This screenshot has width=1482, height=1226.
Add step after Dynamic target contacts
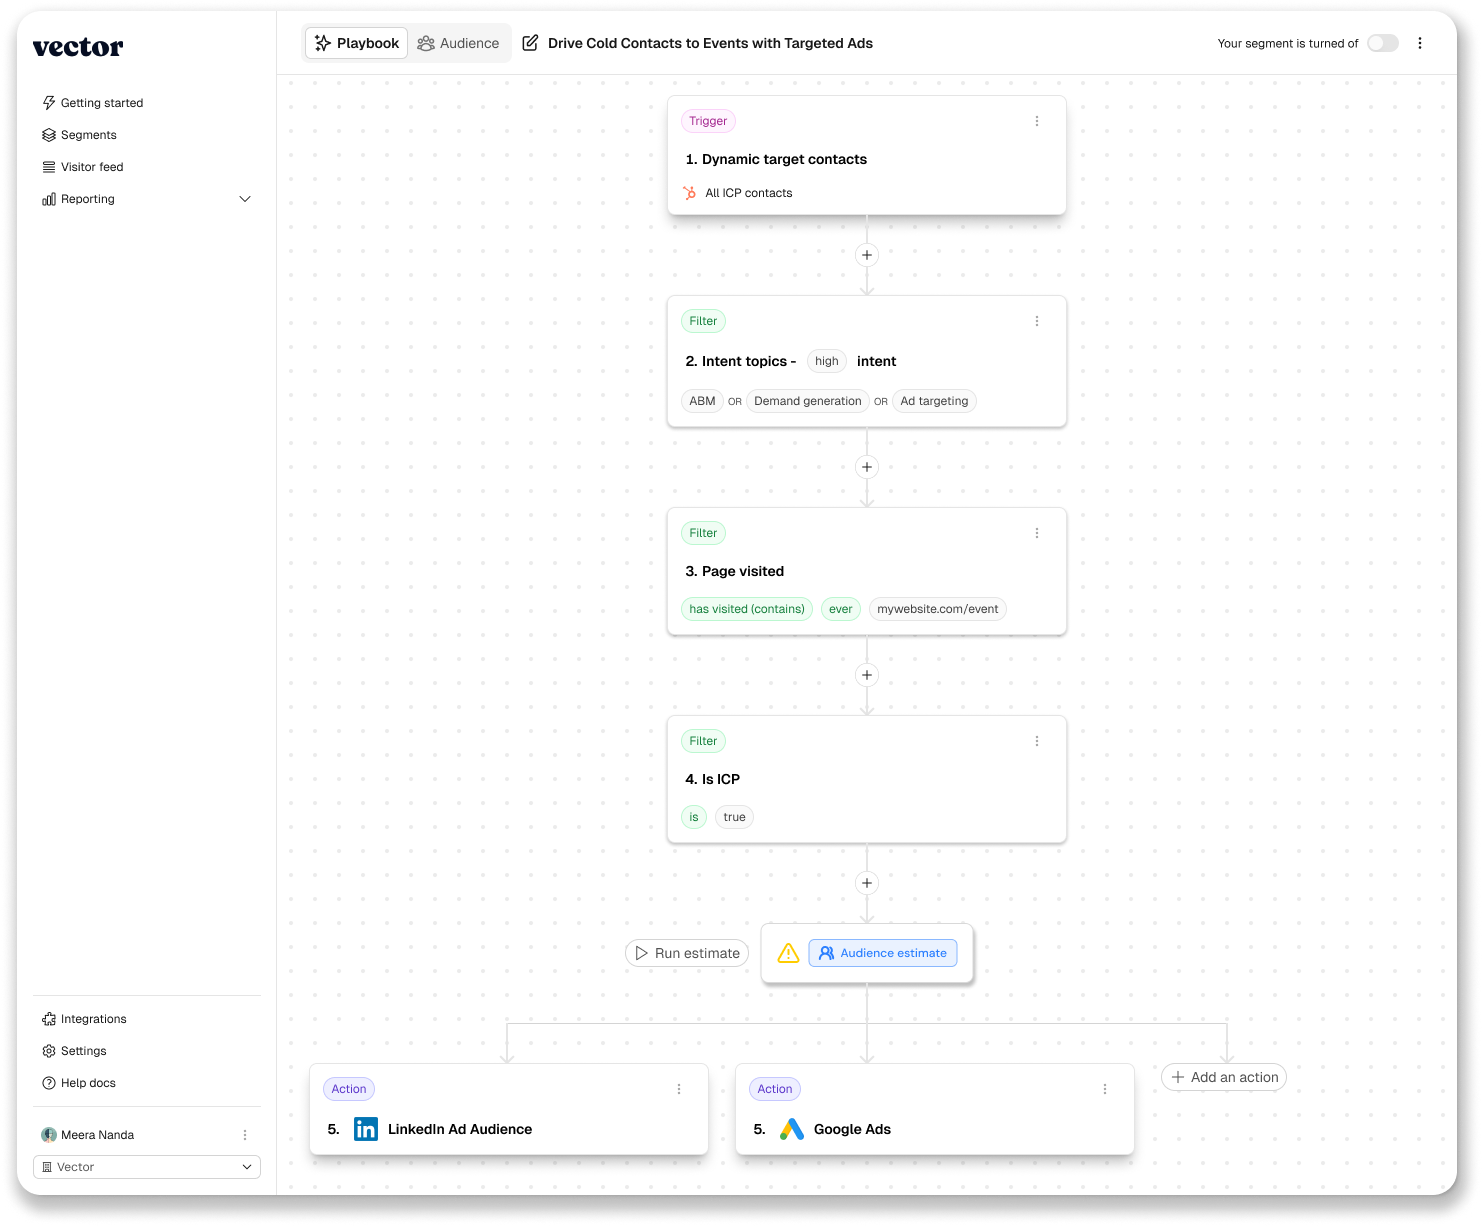[x=867, y=255]
